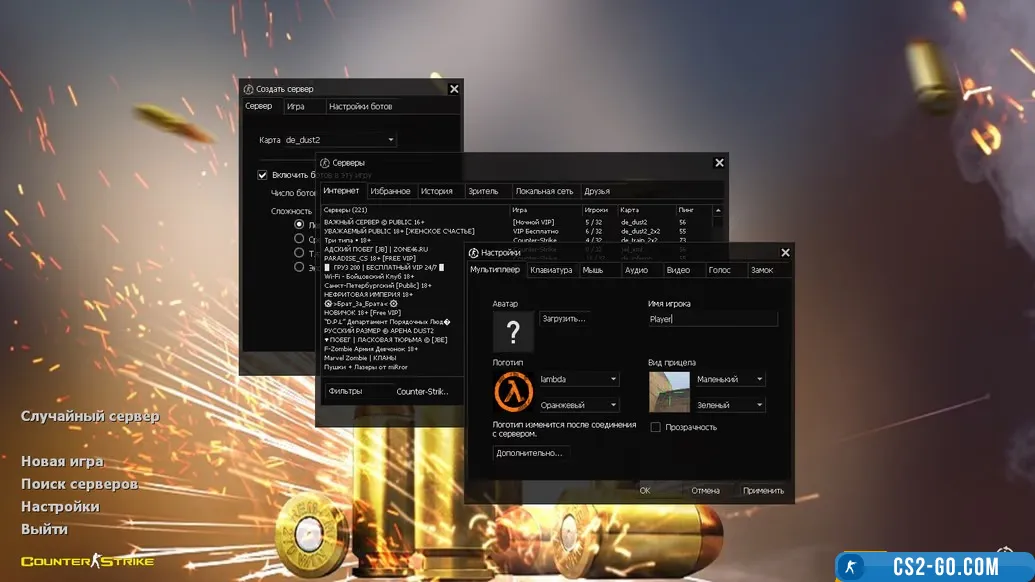Select the first Сложность radio button
This screenshot has width=1035, height=582.
coord(299,225)
